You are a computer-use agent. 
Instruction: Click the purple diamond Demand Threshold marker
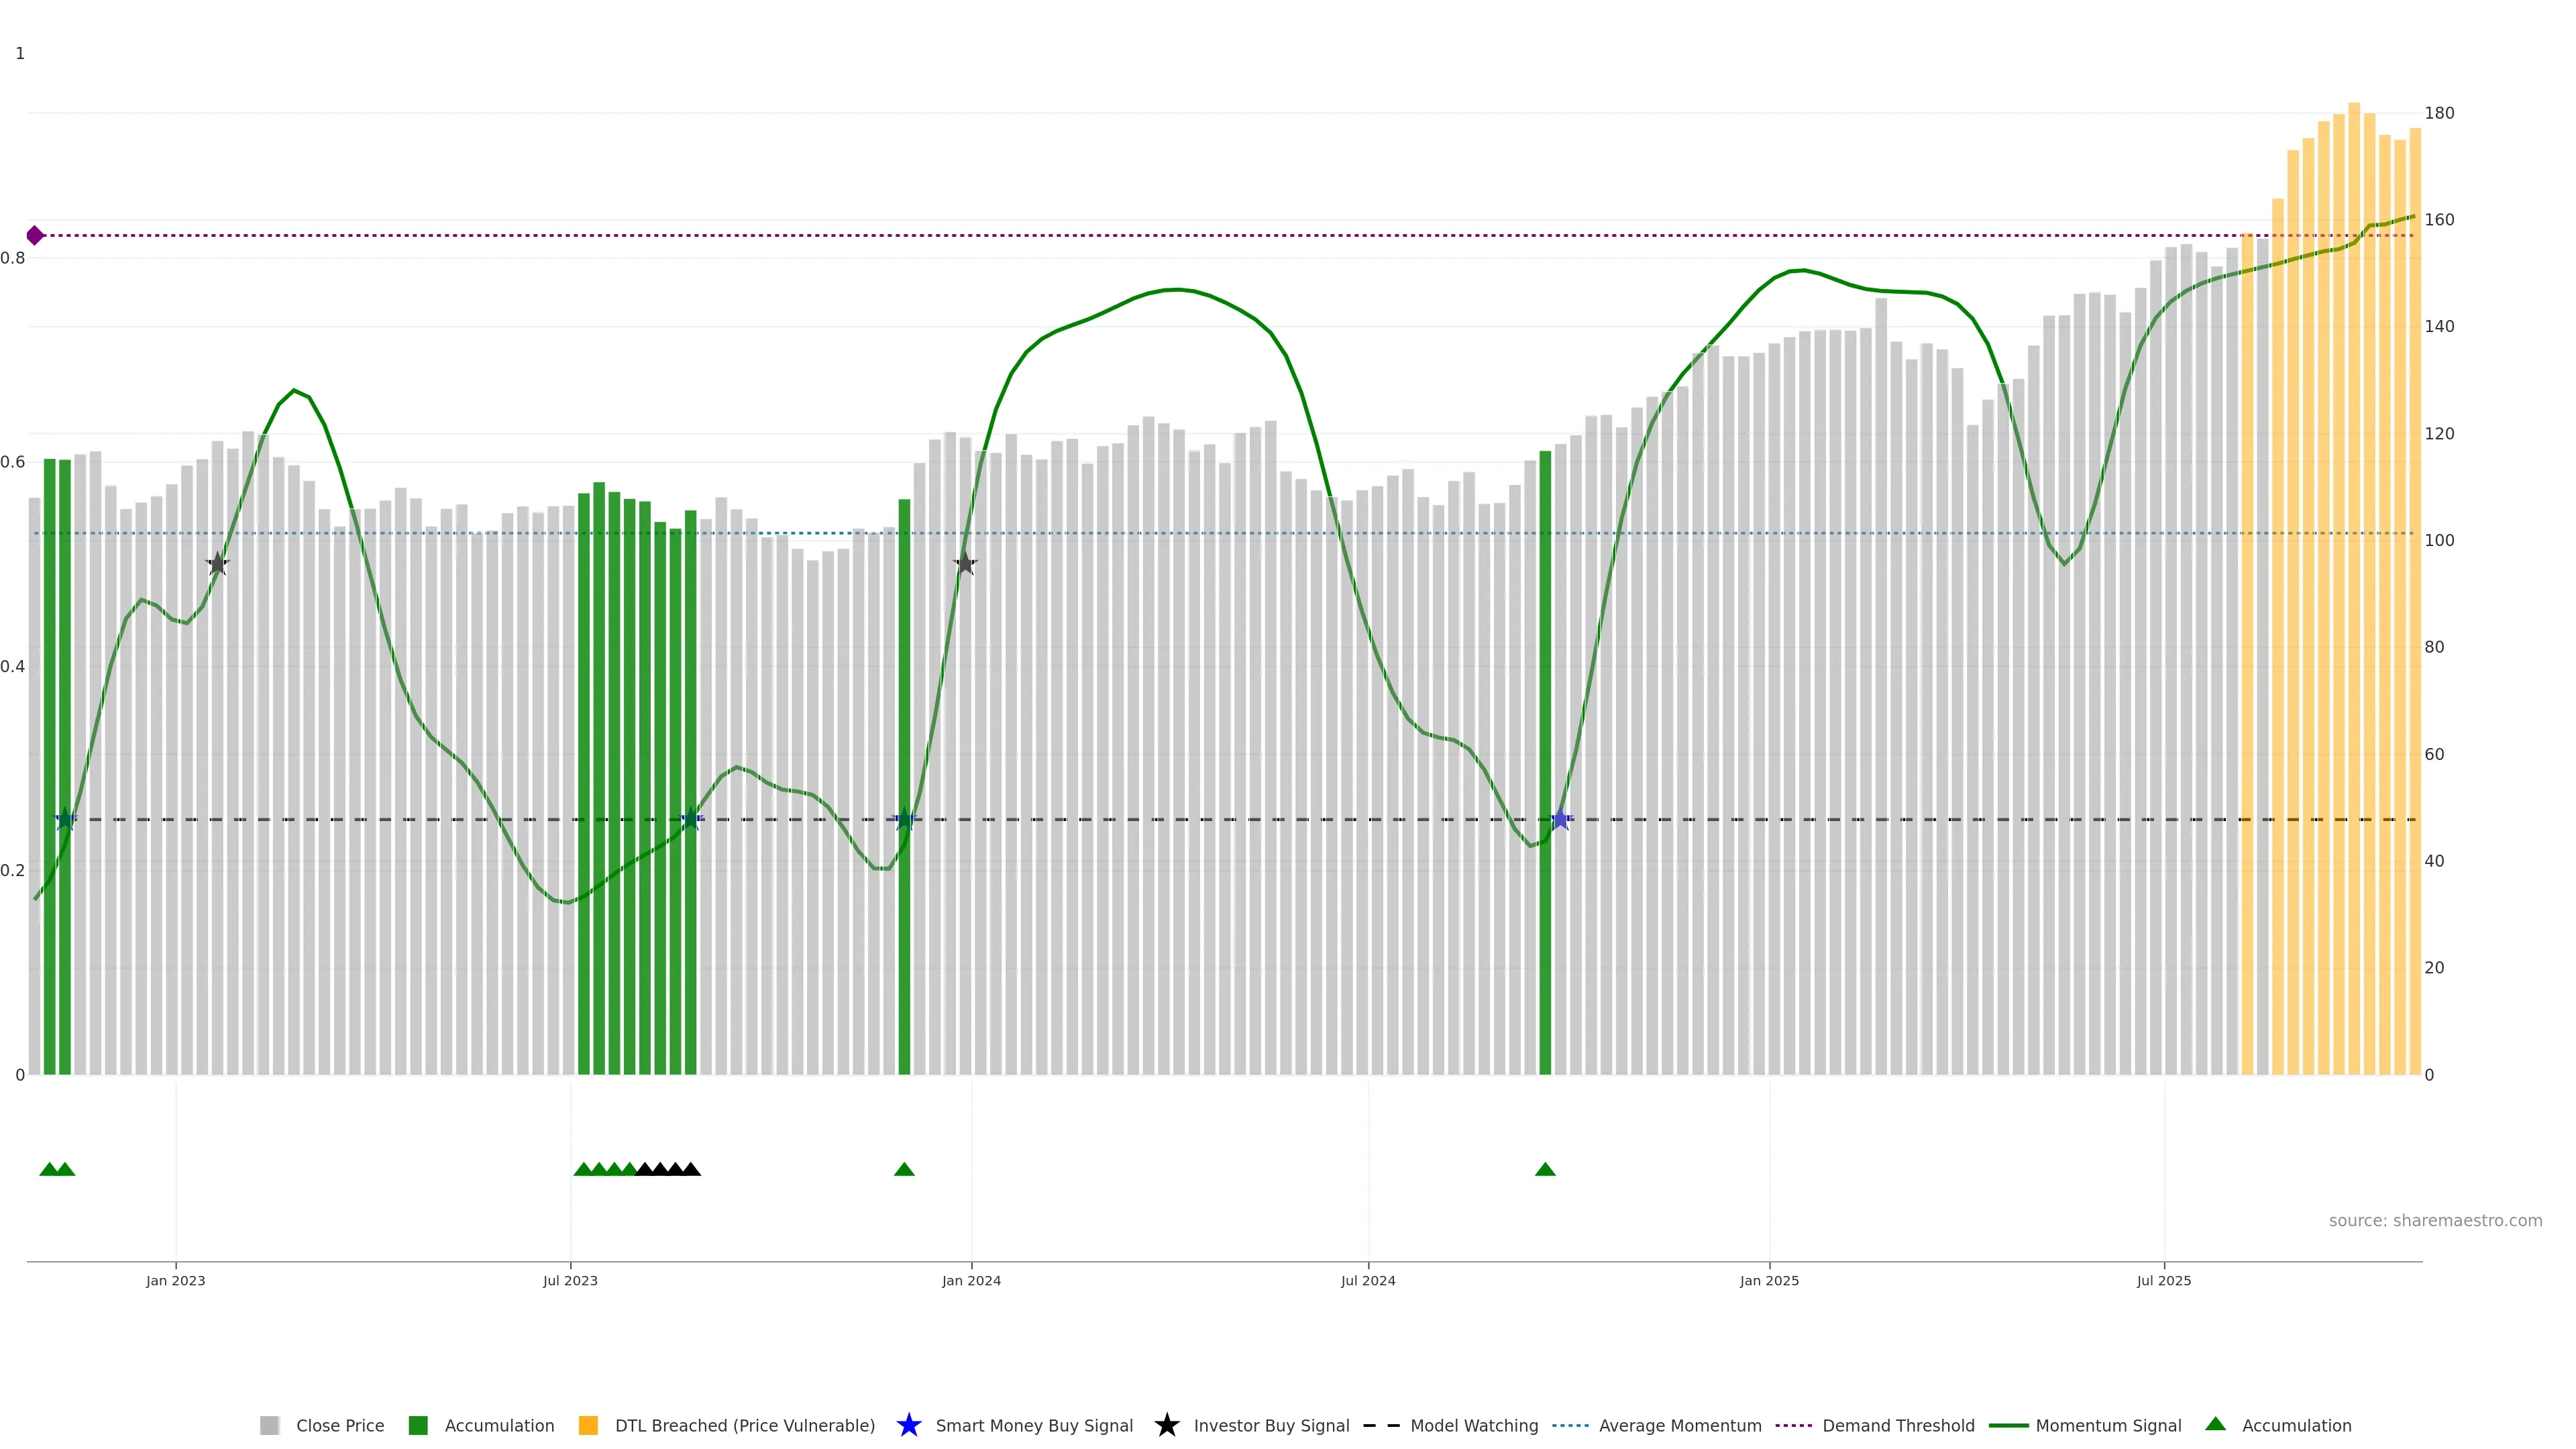(35, 236)
